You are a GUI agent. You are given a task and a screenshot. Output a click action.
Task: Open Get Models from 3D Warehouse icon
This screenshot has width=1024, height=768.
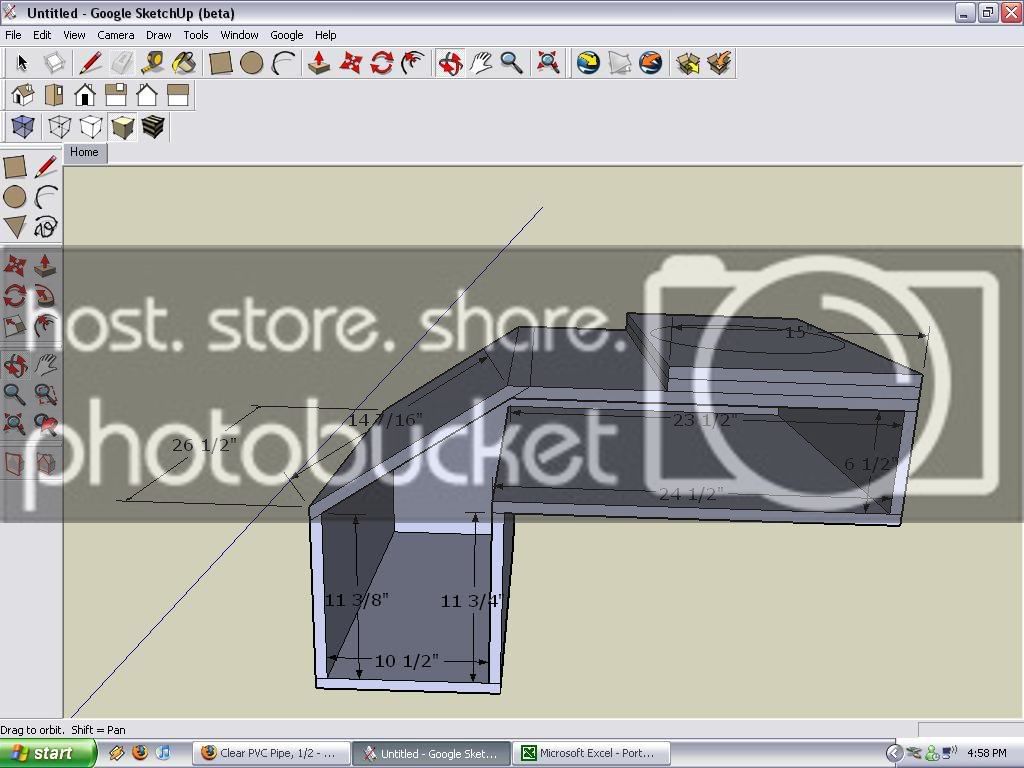688,63
